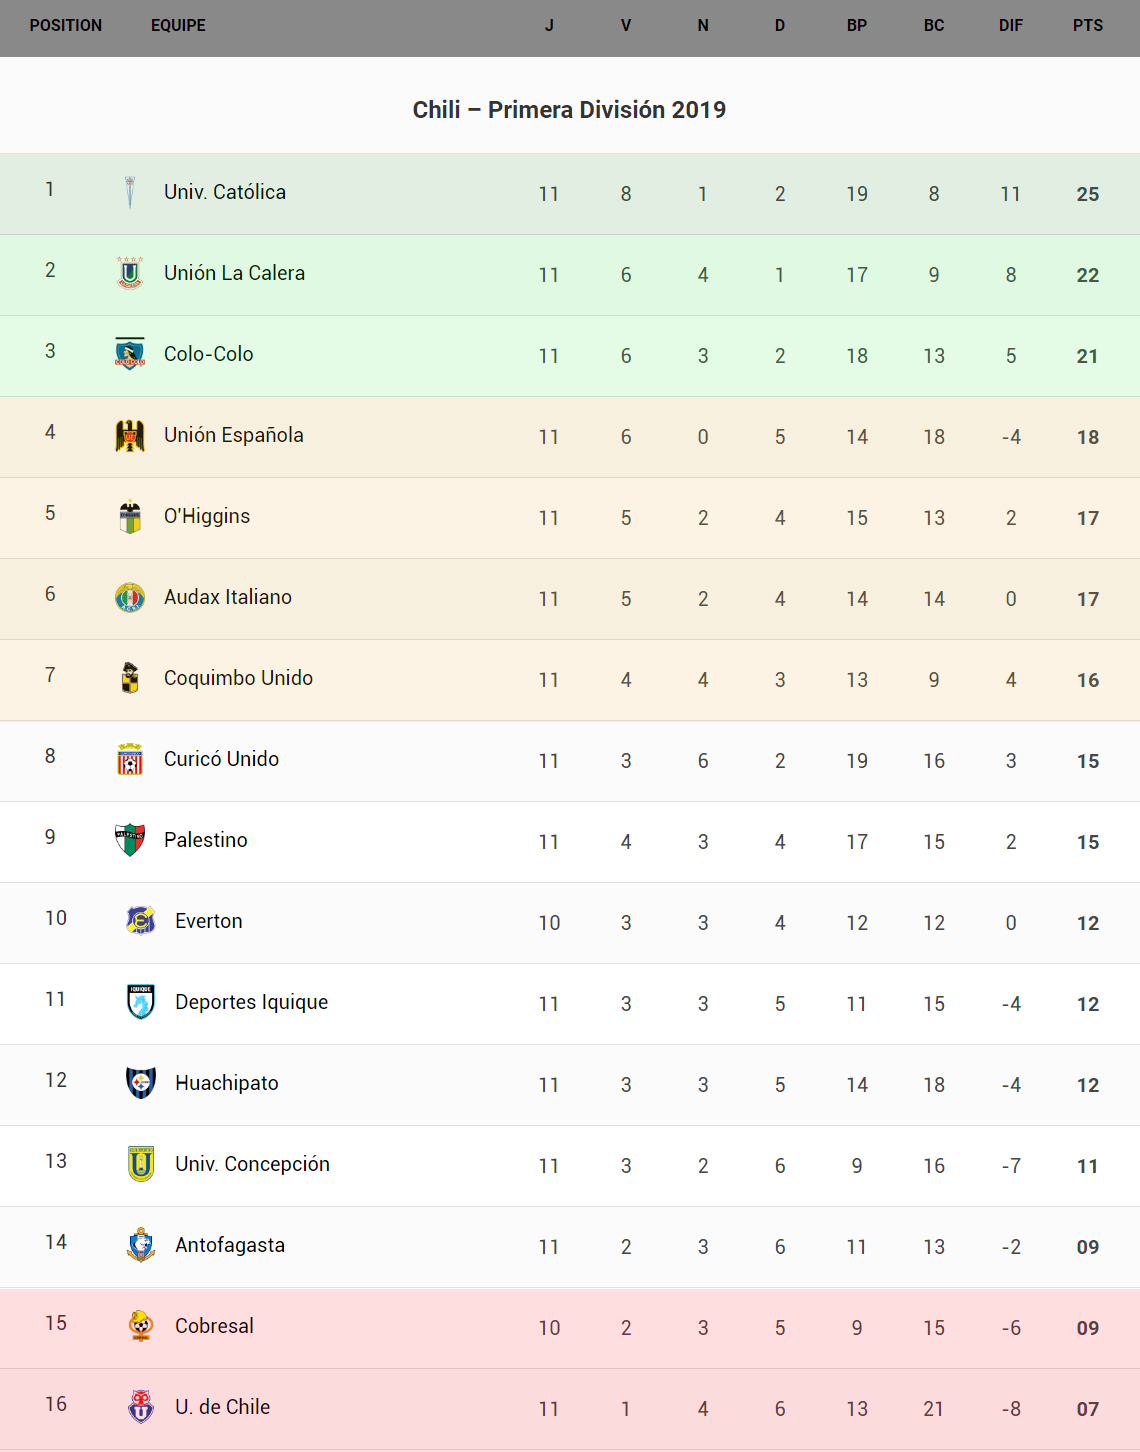Screen dimensions: 1140x1452
Task: Click the Univ. Católica club crest
Action: coord(130,192)
